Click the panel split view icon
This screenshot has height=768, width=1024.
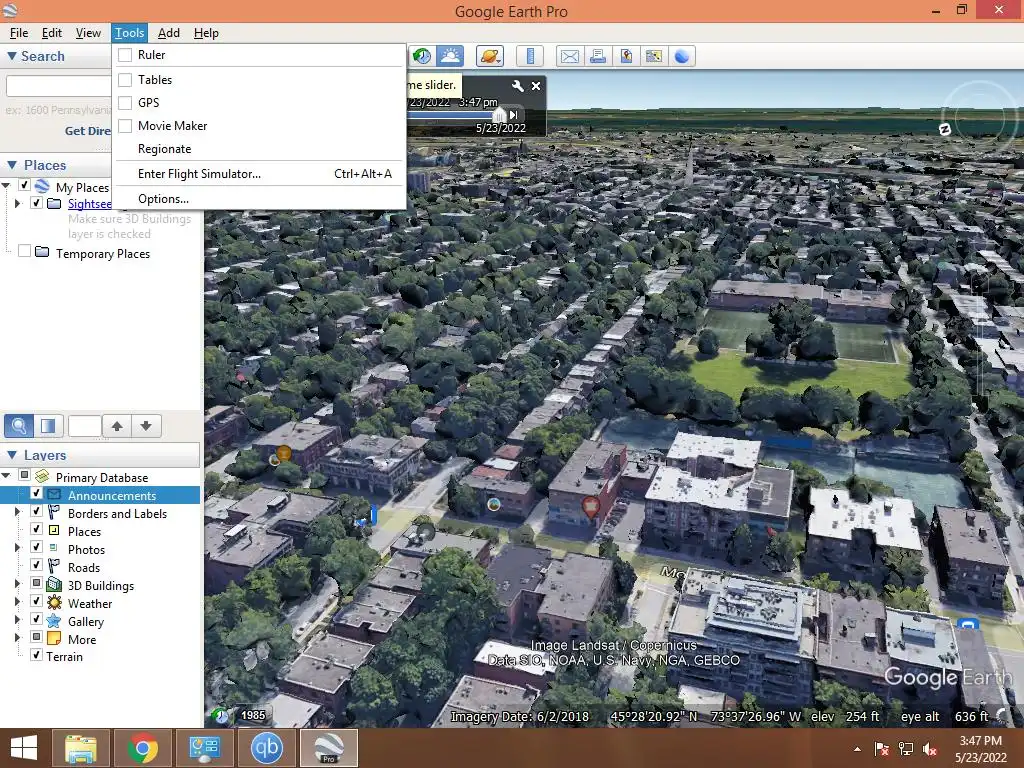pos(48,426)
